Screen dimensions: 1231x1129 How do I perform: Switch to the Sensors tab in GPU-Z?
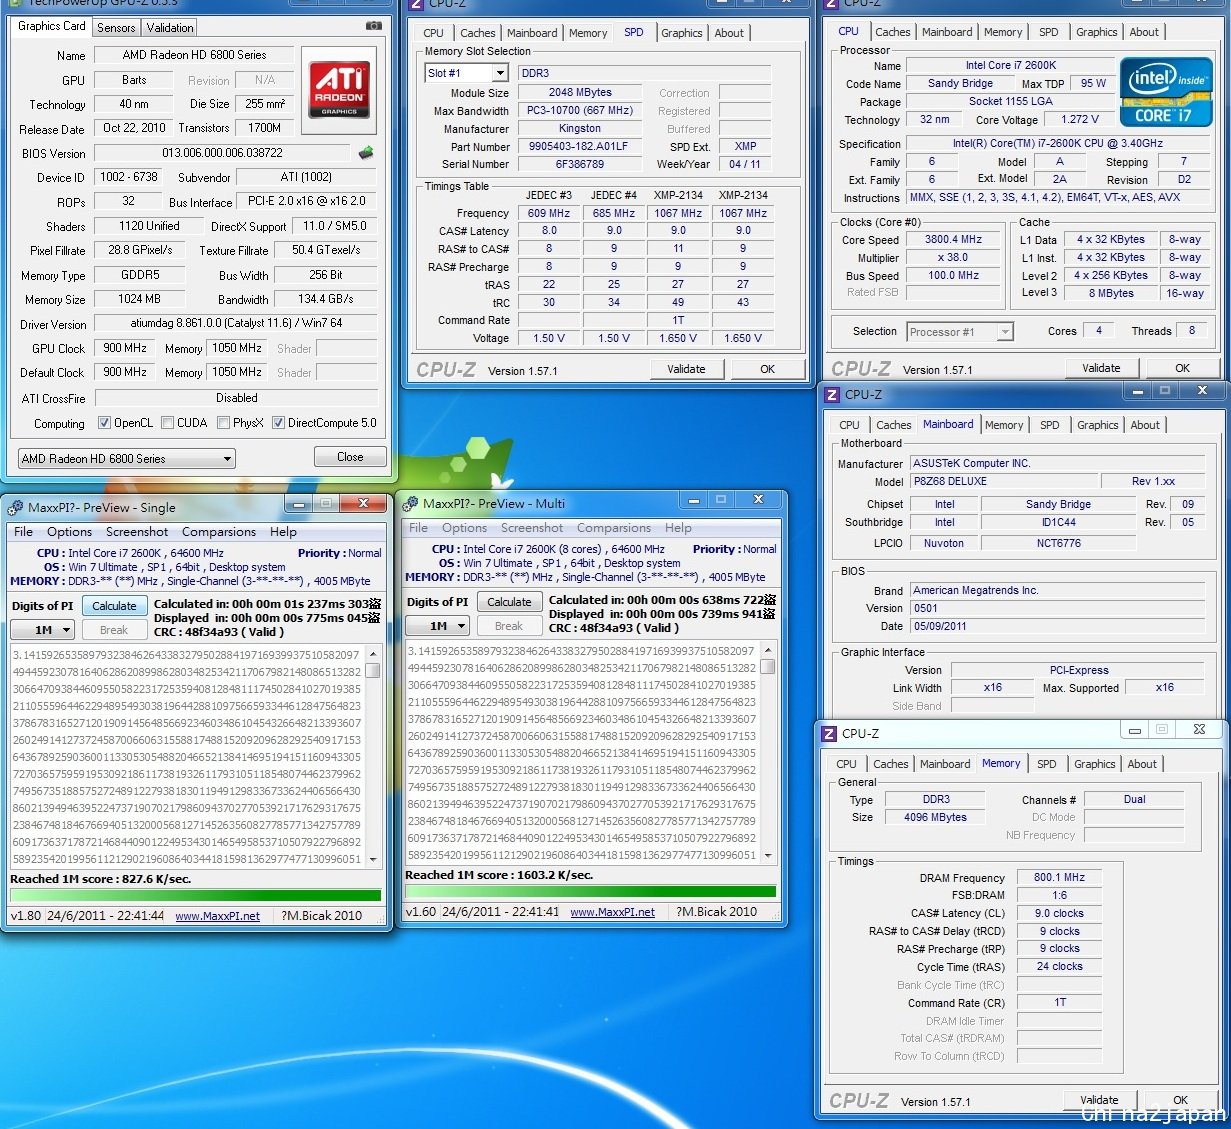pos(116,28)
